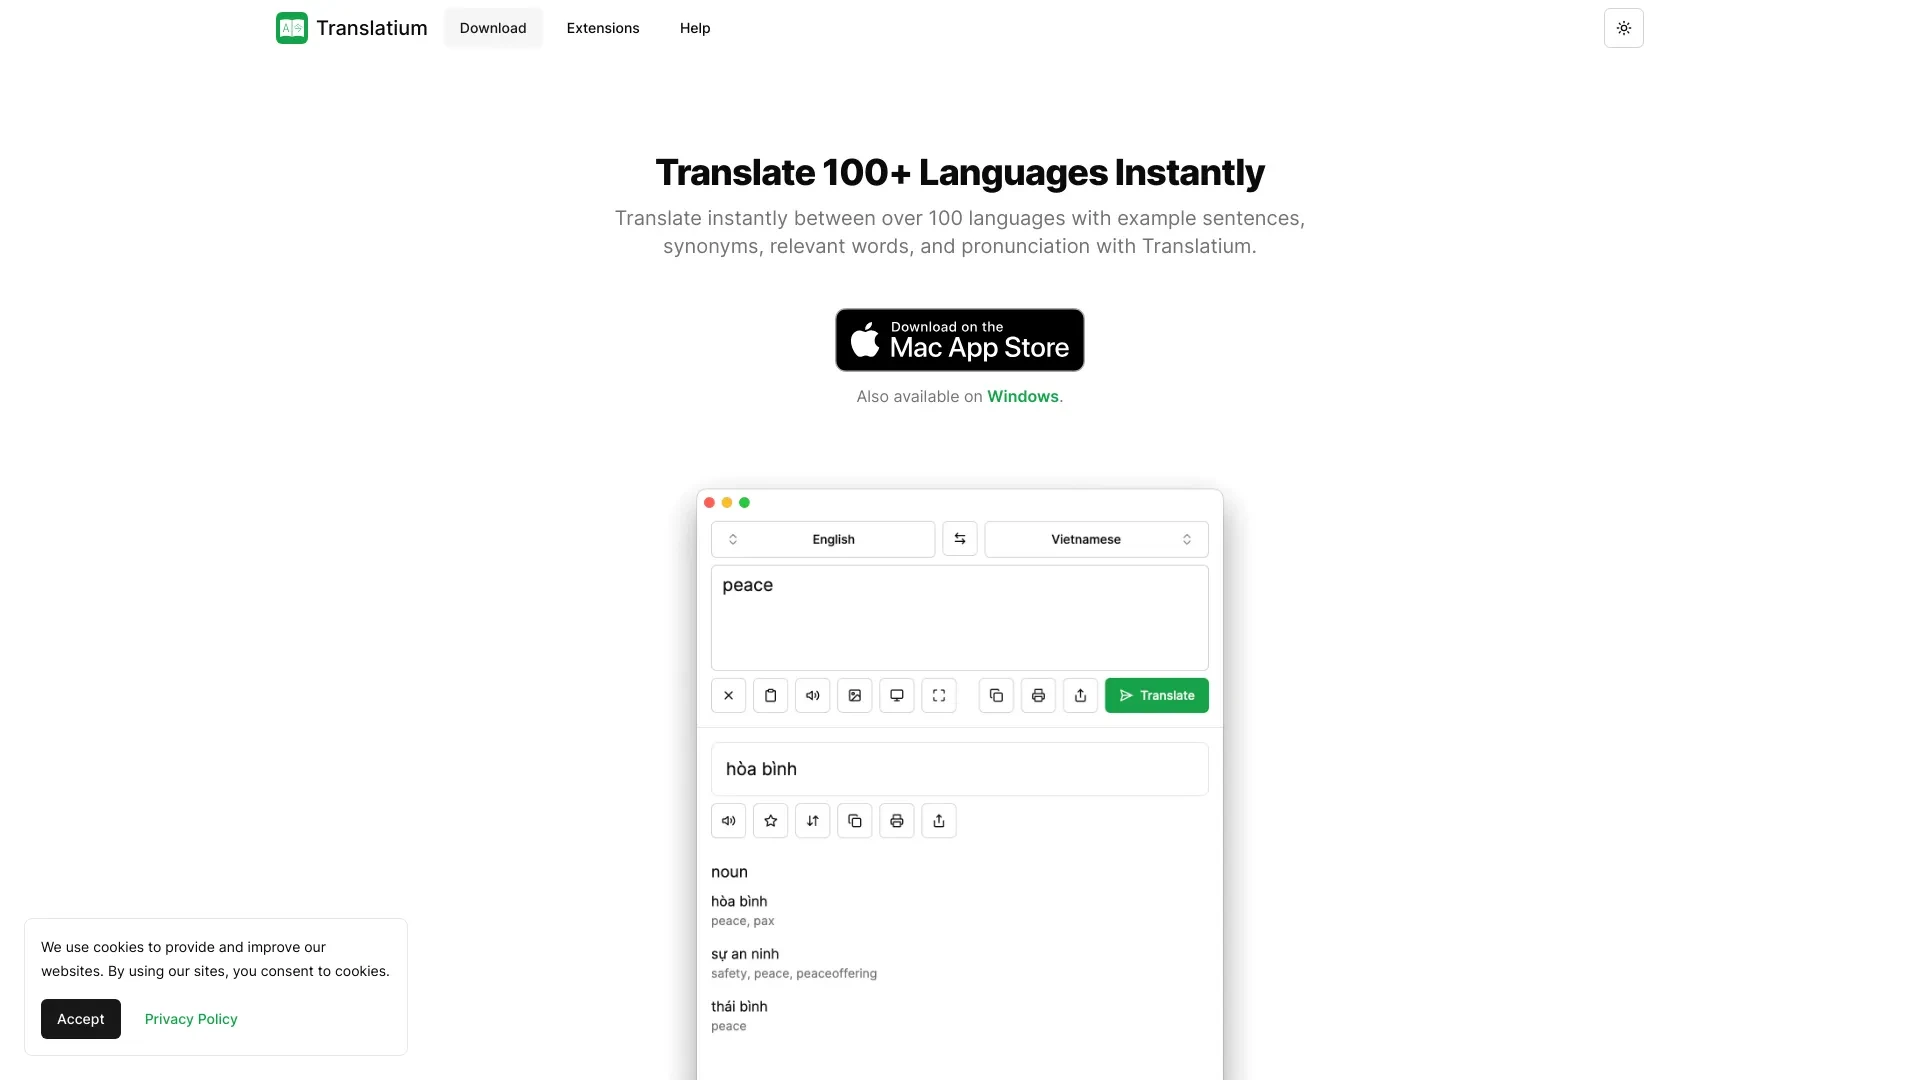Click the share/export translation icon
The image size is (1920, 1080).
(x=939, y=820)
